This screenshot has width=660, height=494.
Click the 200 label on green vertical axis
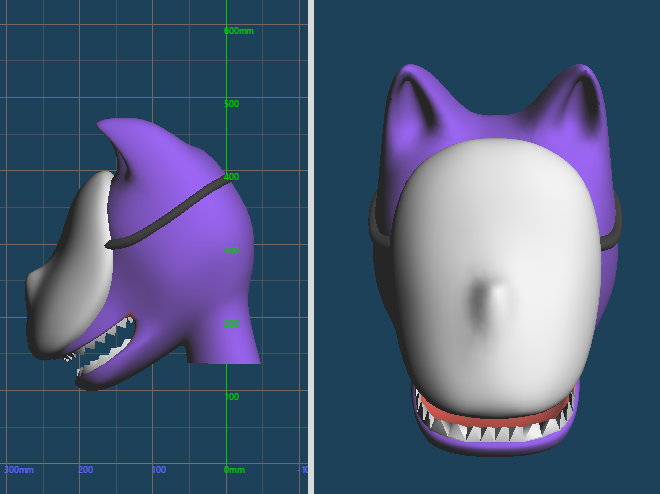coord(232,324)
